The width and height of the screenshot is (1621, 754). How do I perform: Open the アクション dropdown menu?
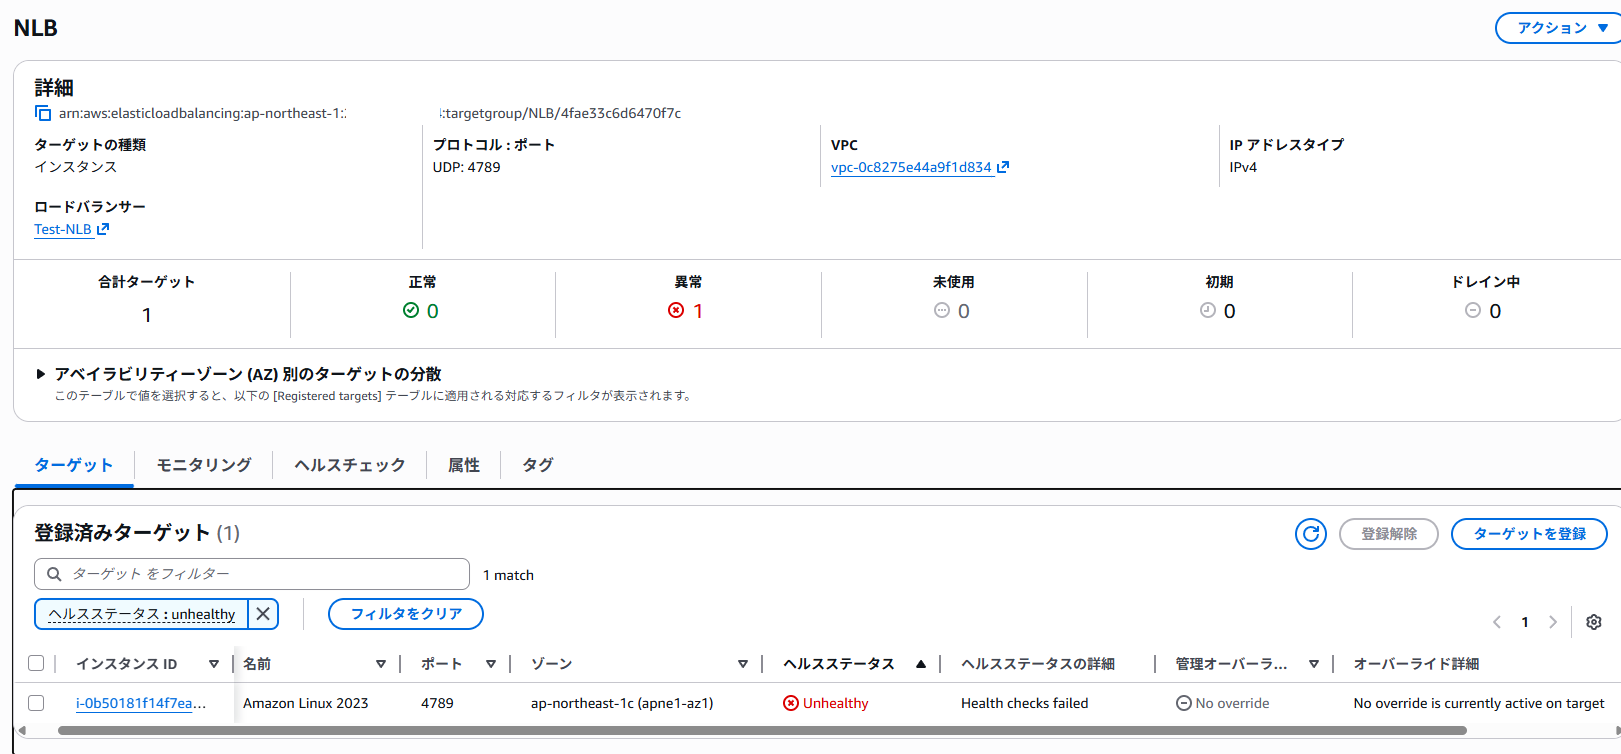(x=1558, y=28)
